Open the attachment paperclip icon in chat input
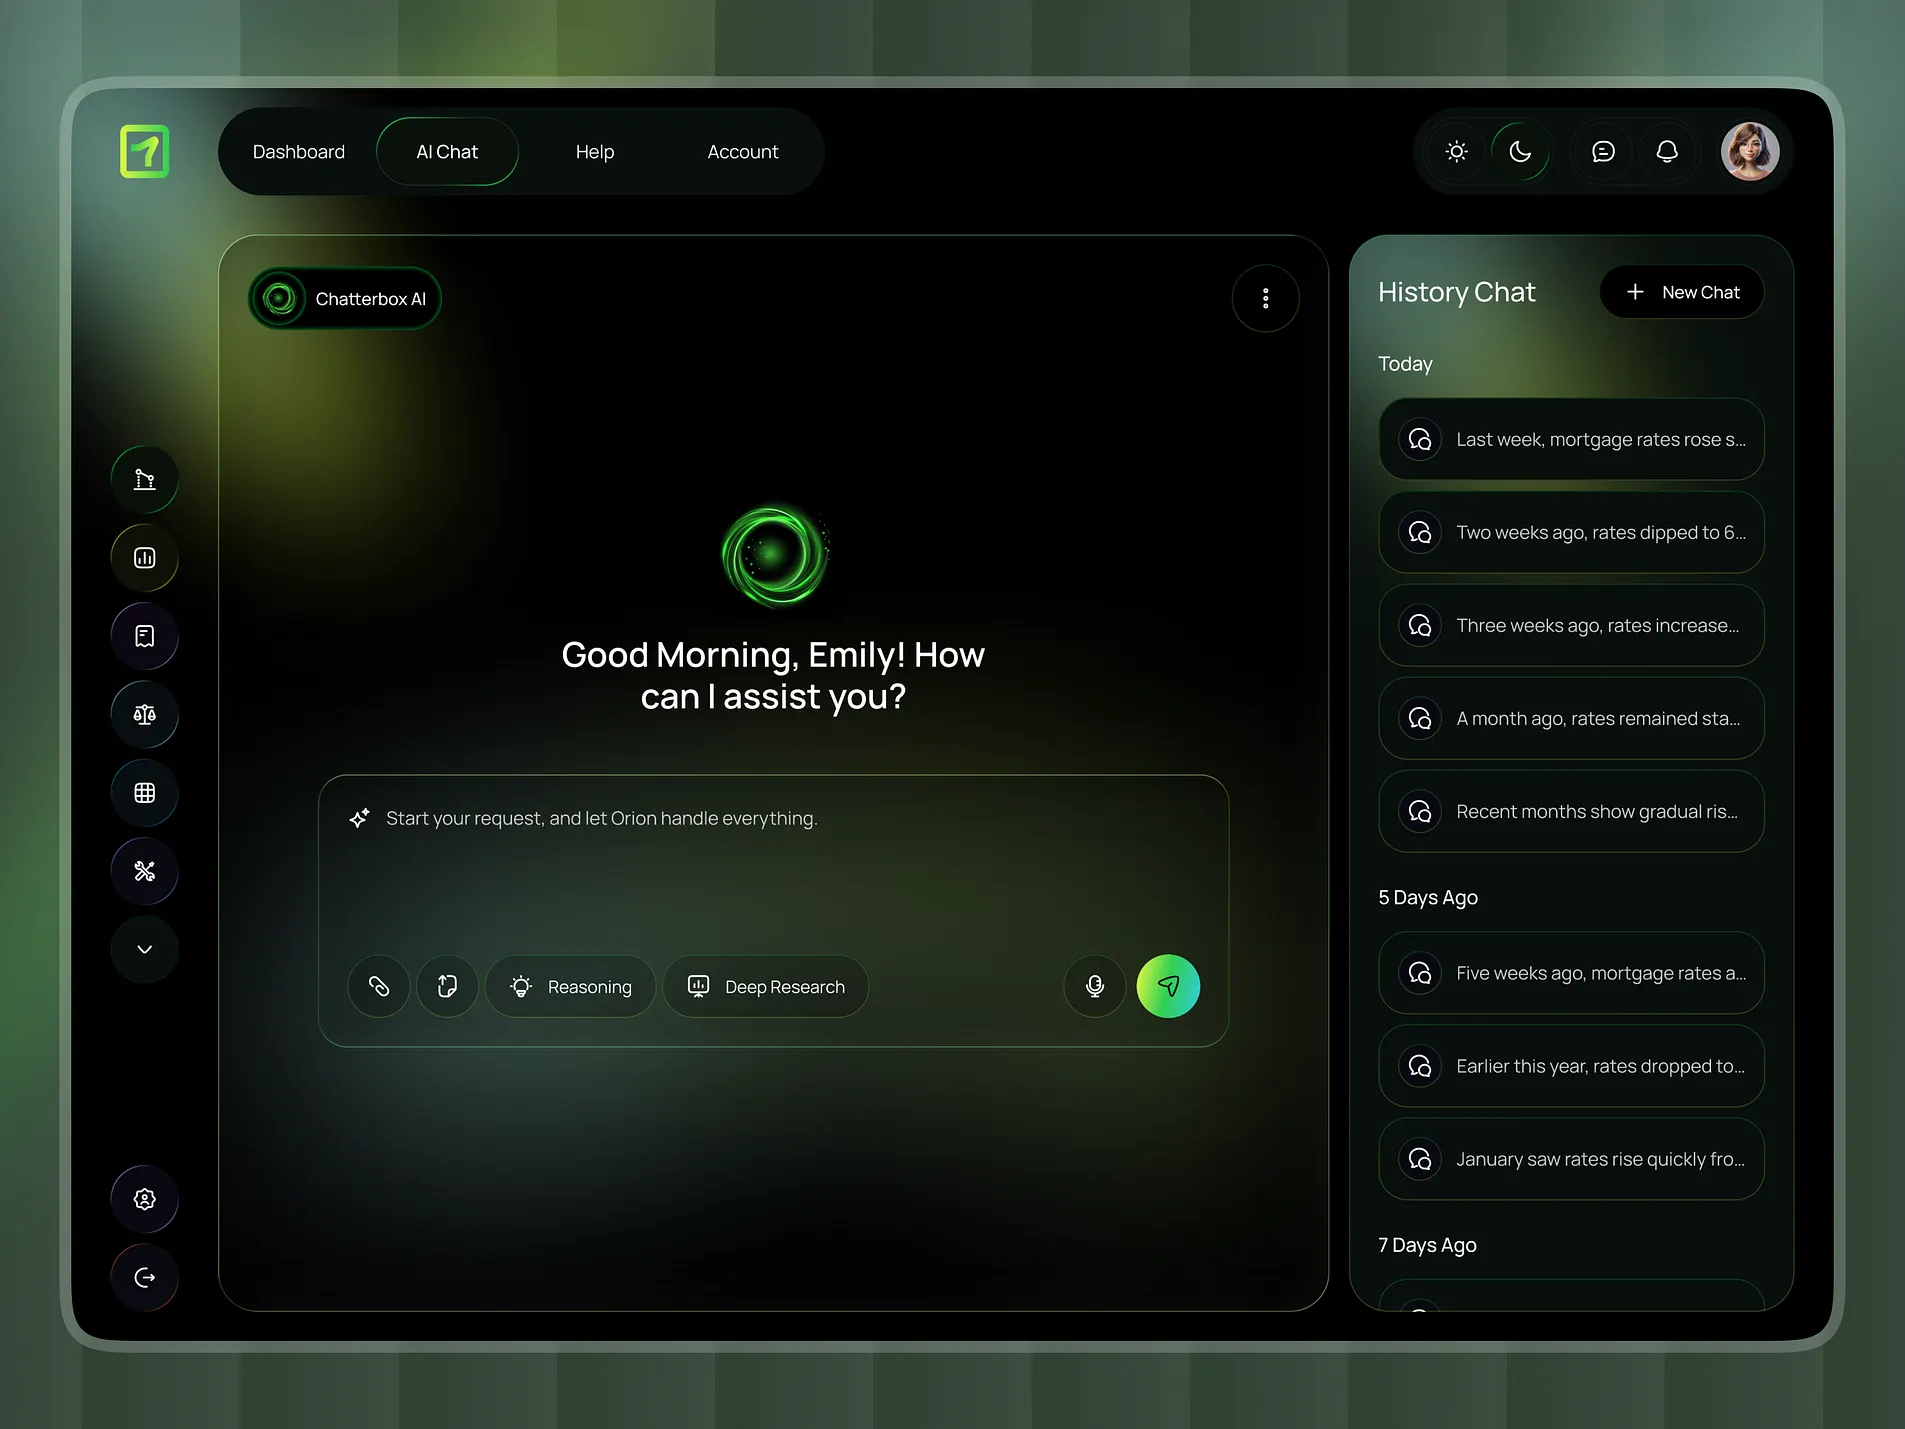Screen dimensions: 1905x1429 pyautogui.click(x=378, y=986)
